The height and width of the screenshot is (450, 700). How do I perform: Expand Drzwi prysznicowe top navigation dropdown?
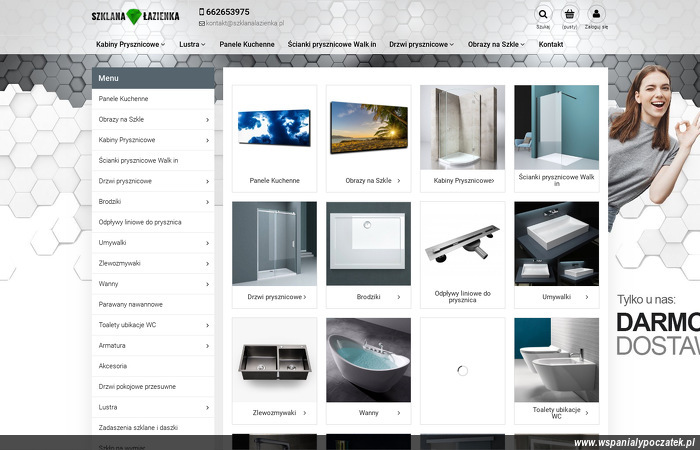(x=421, y=44)
